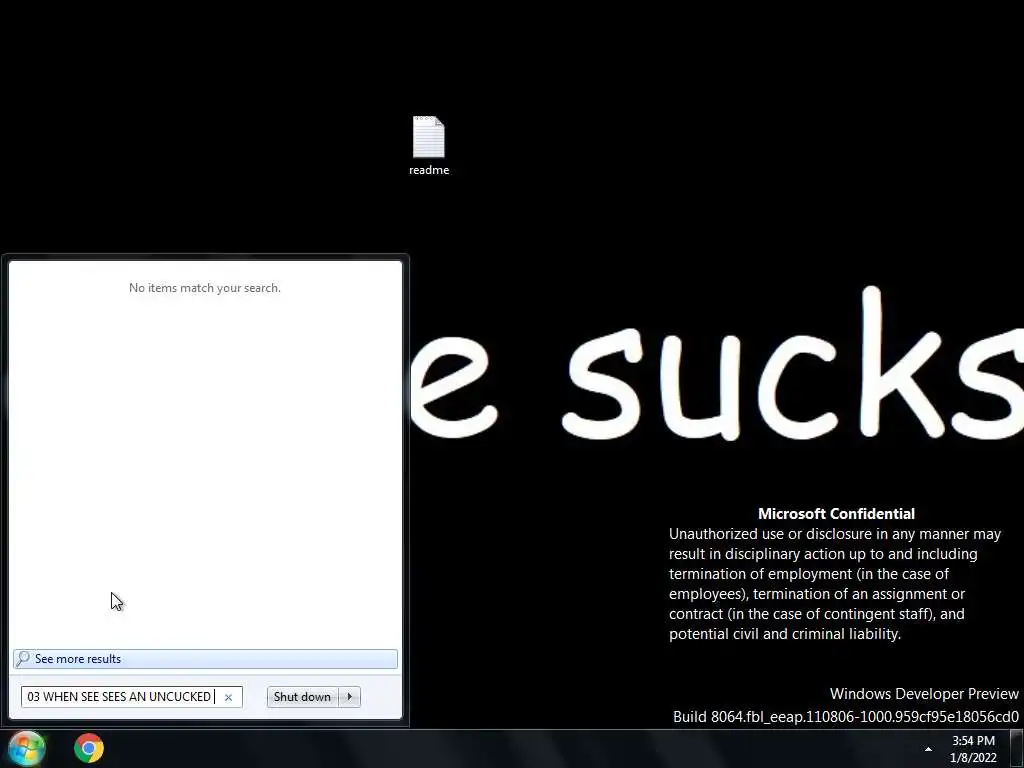The height and width of the screenshot is (768, 1024).
Task: Open the readme file on desktop
Action: click(428, 145)
